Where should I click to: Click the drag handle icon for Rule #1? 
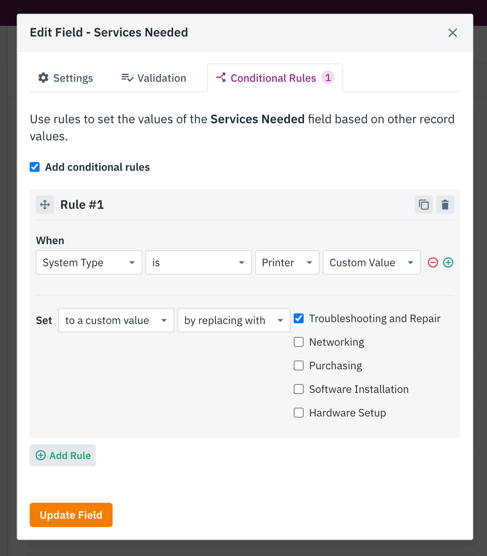tap(45, 205)
